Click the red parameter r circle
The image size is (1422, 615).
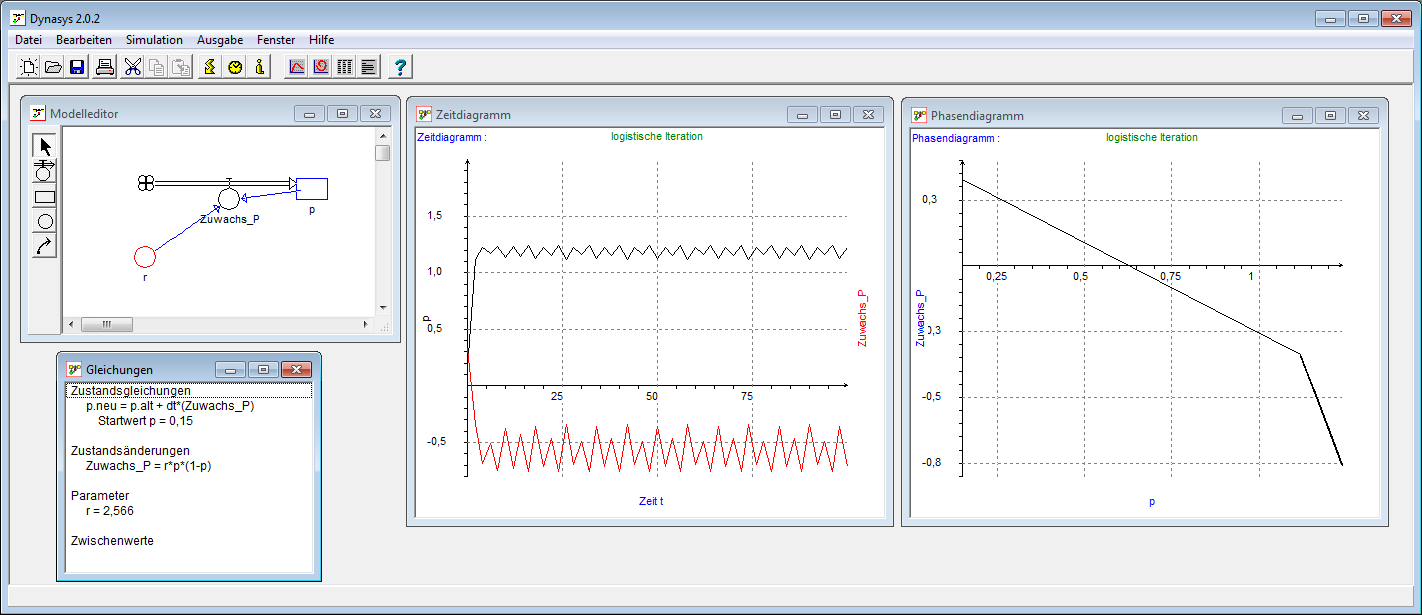(145, 257)
